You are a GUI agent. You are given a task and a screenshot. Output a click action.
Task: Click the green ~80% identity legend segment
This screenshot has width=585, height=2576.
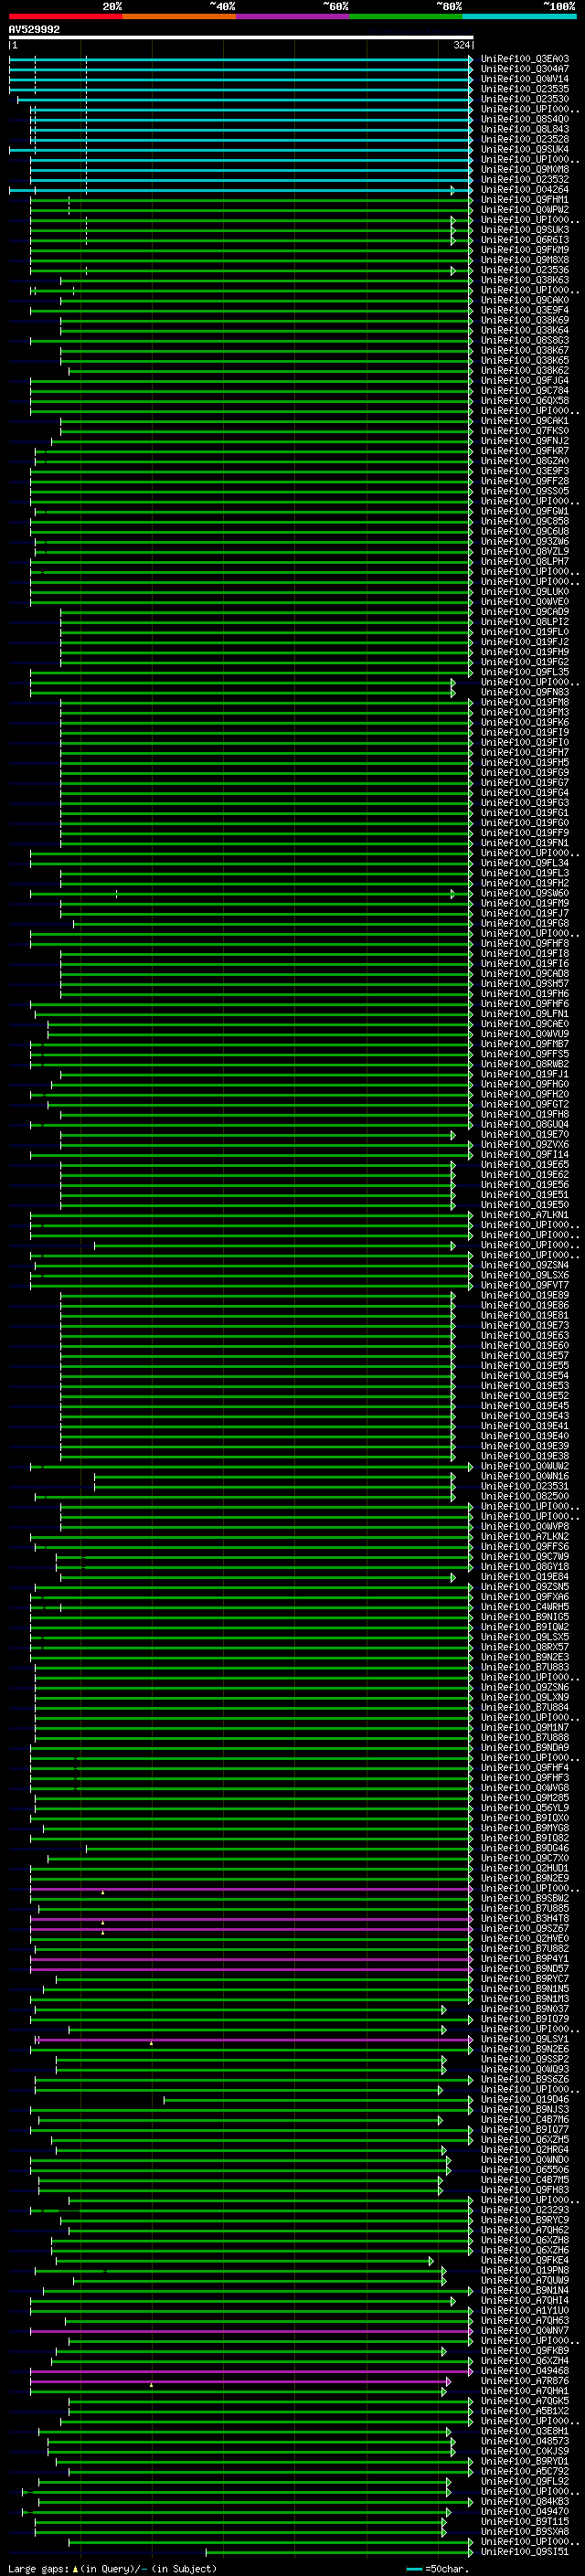(x=406, y=16)
